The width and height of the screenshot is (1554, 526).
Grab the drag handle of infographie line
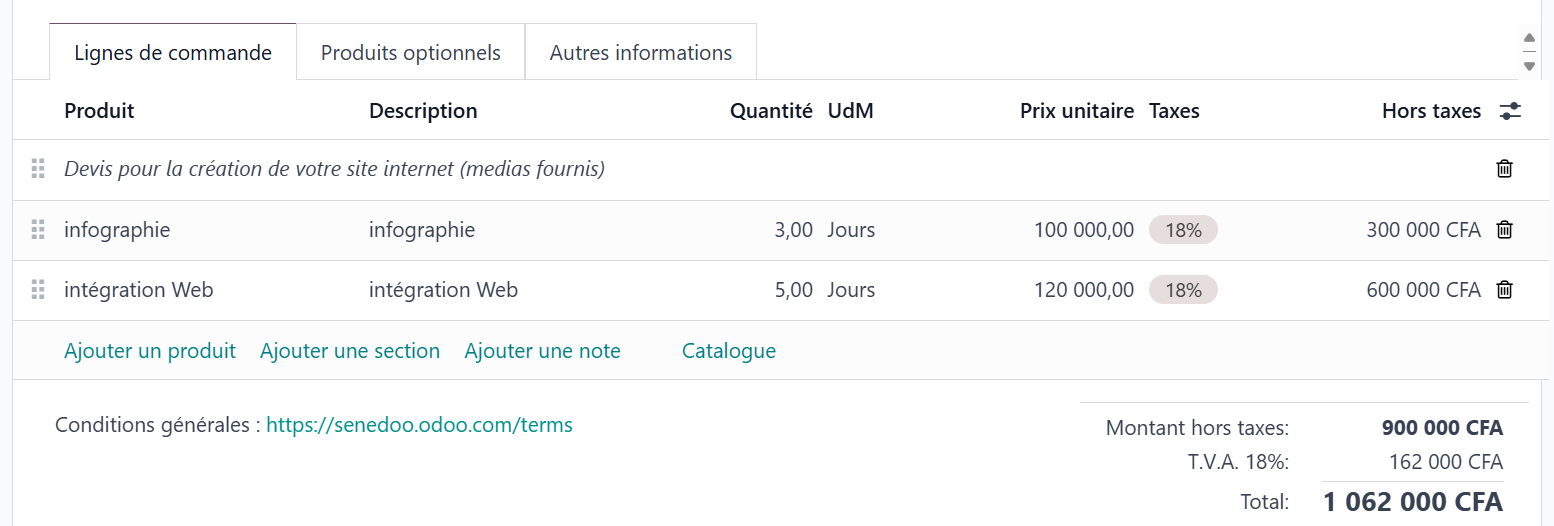38,230
